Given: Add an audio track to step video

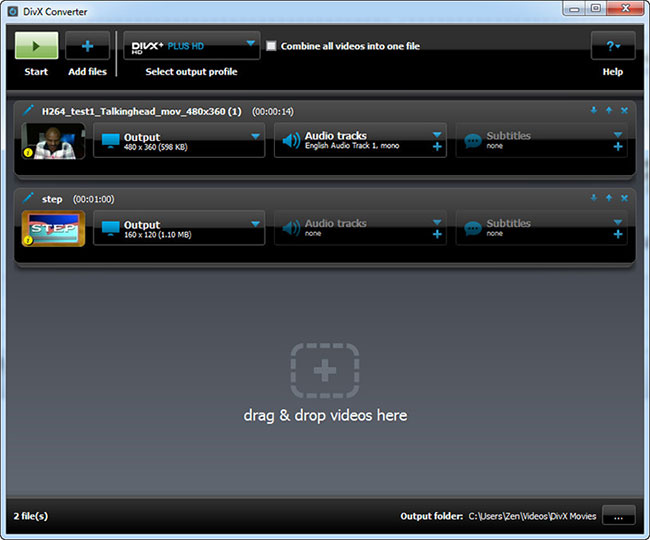Looking at the screenshot, I should [x=437, y=234].
